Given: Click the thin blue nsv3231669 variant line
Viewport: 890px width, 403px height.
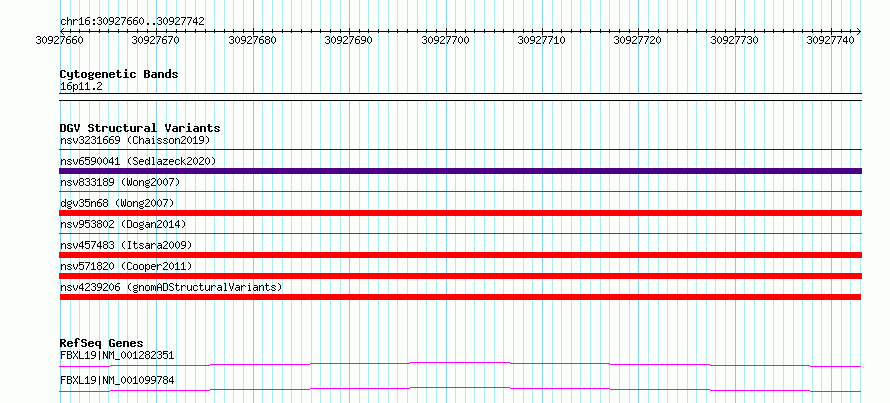Looking at the screenshot, I should point(461,150).
